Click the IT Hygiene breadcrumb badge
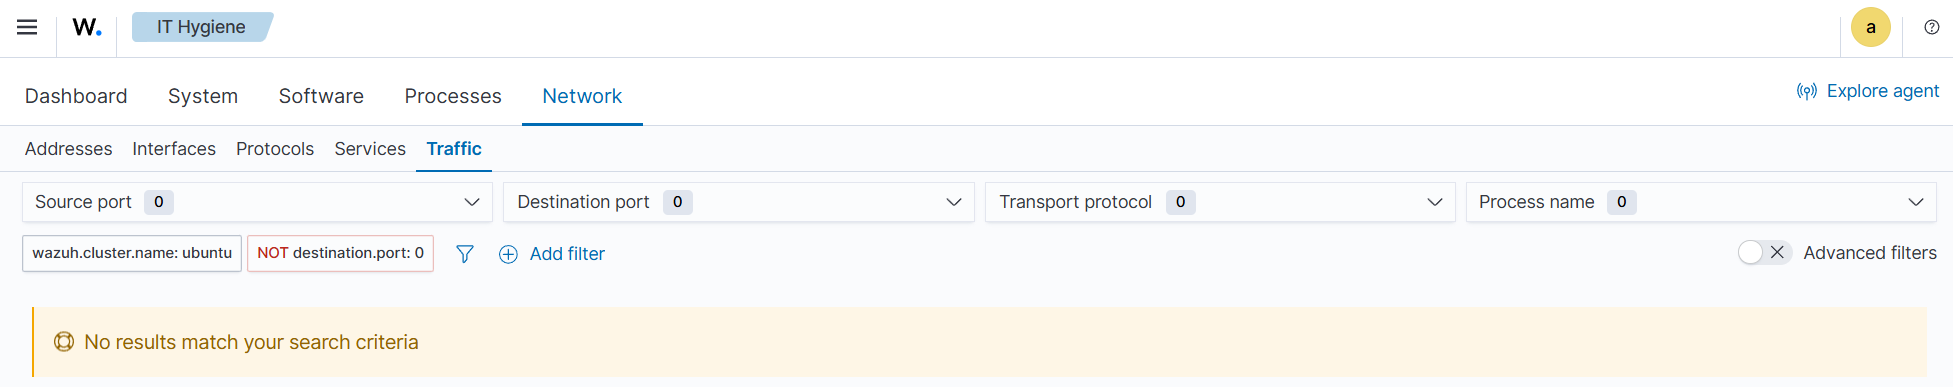The height and width of the screenshot is (387, 1953). pos(201,27)
